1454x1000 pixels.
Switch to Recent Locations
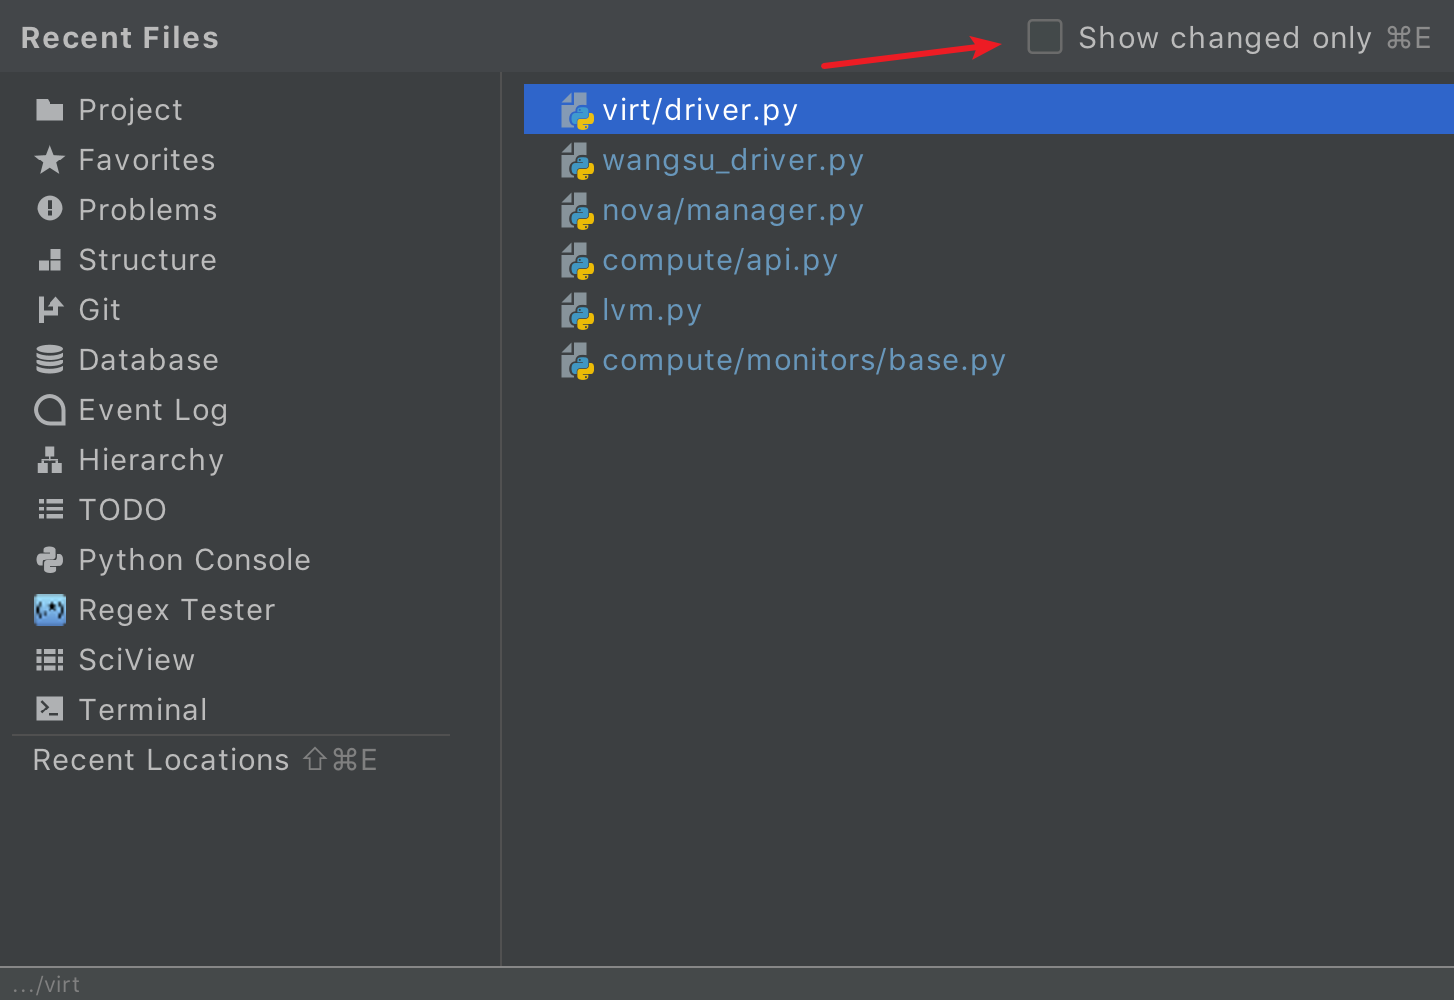click(160, 760)
